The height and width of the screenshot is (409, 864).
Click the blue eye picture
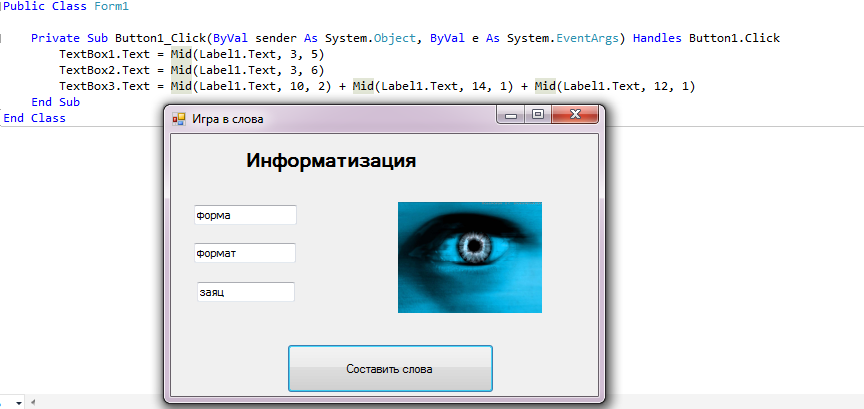(x=469, y=257)
